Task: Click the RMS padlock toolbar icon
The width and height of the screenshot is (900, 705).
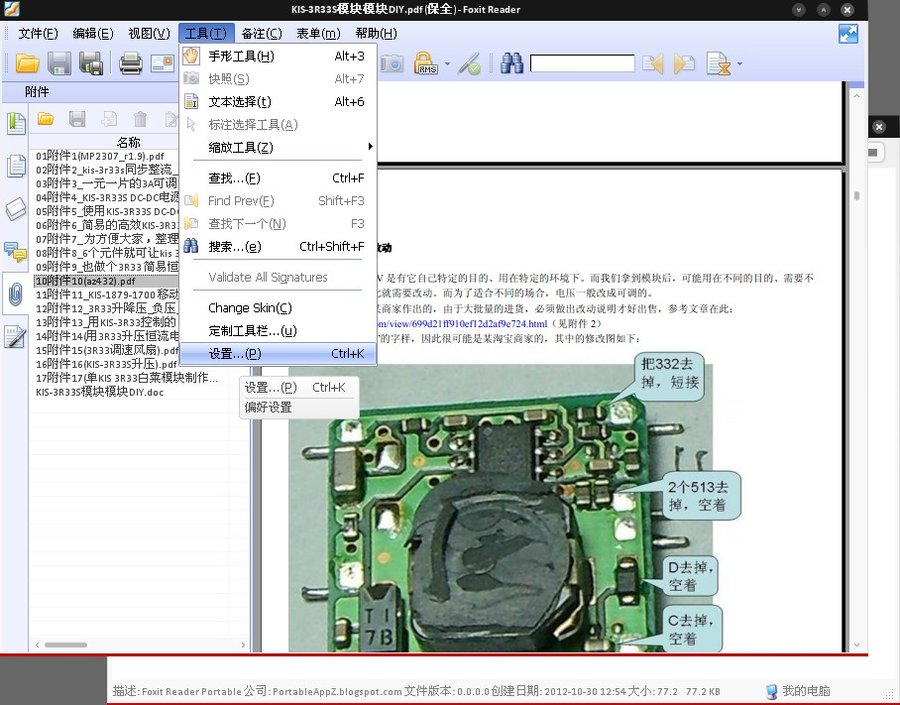Action: (424, 64)
